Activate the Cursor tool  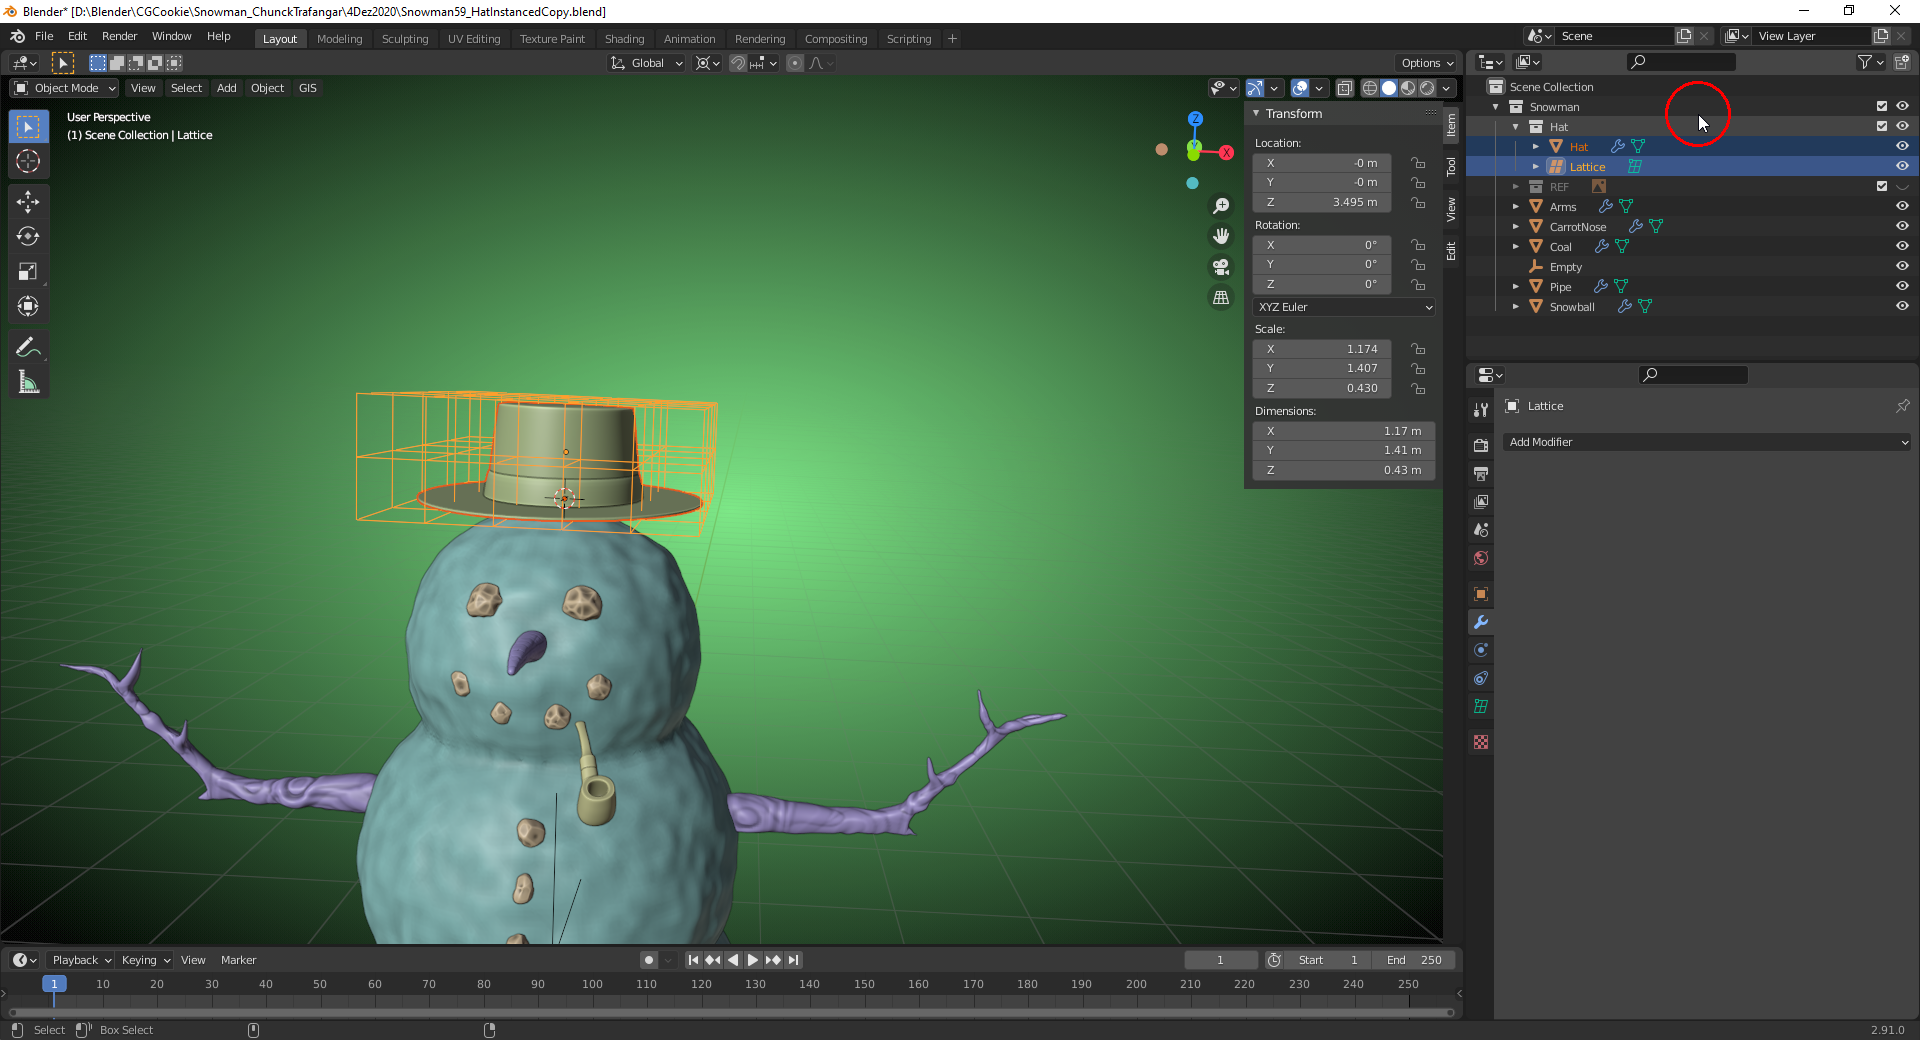point(28,161)
